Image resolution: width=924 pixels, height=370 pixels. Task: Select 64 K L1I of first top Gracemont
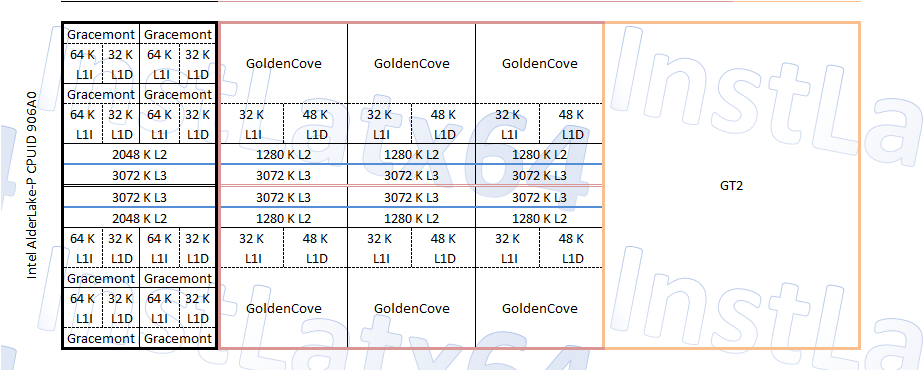click(x=82, y=64)
